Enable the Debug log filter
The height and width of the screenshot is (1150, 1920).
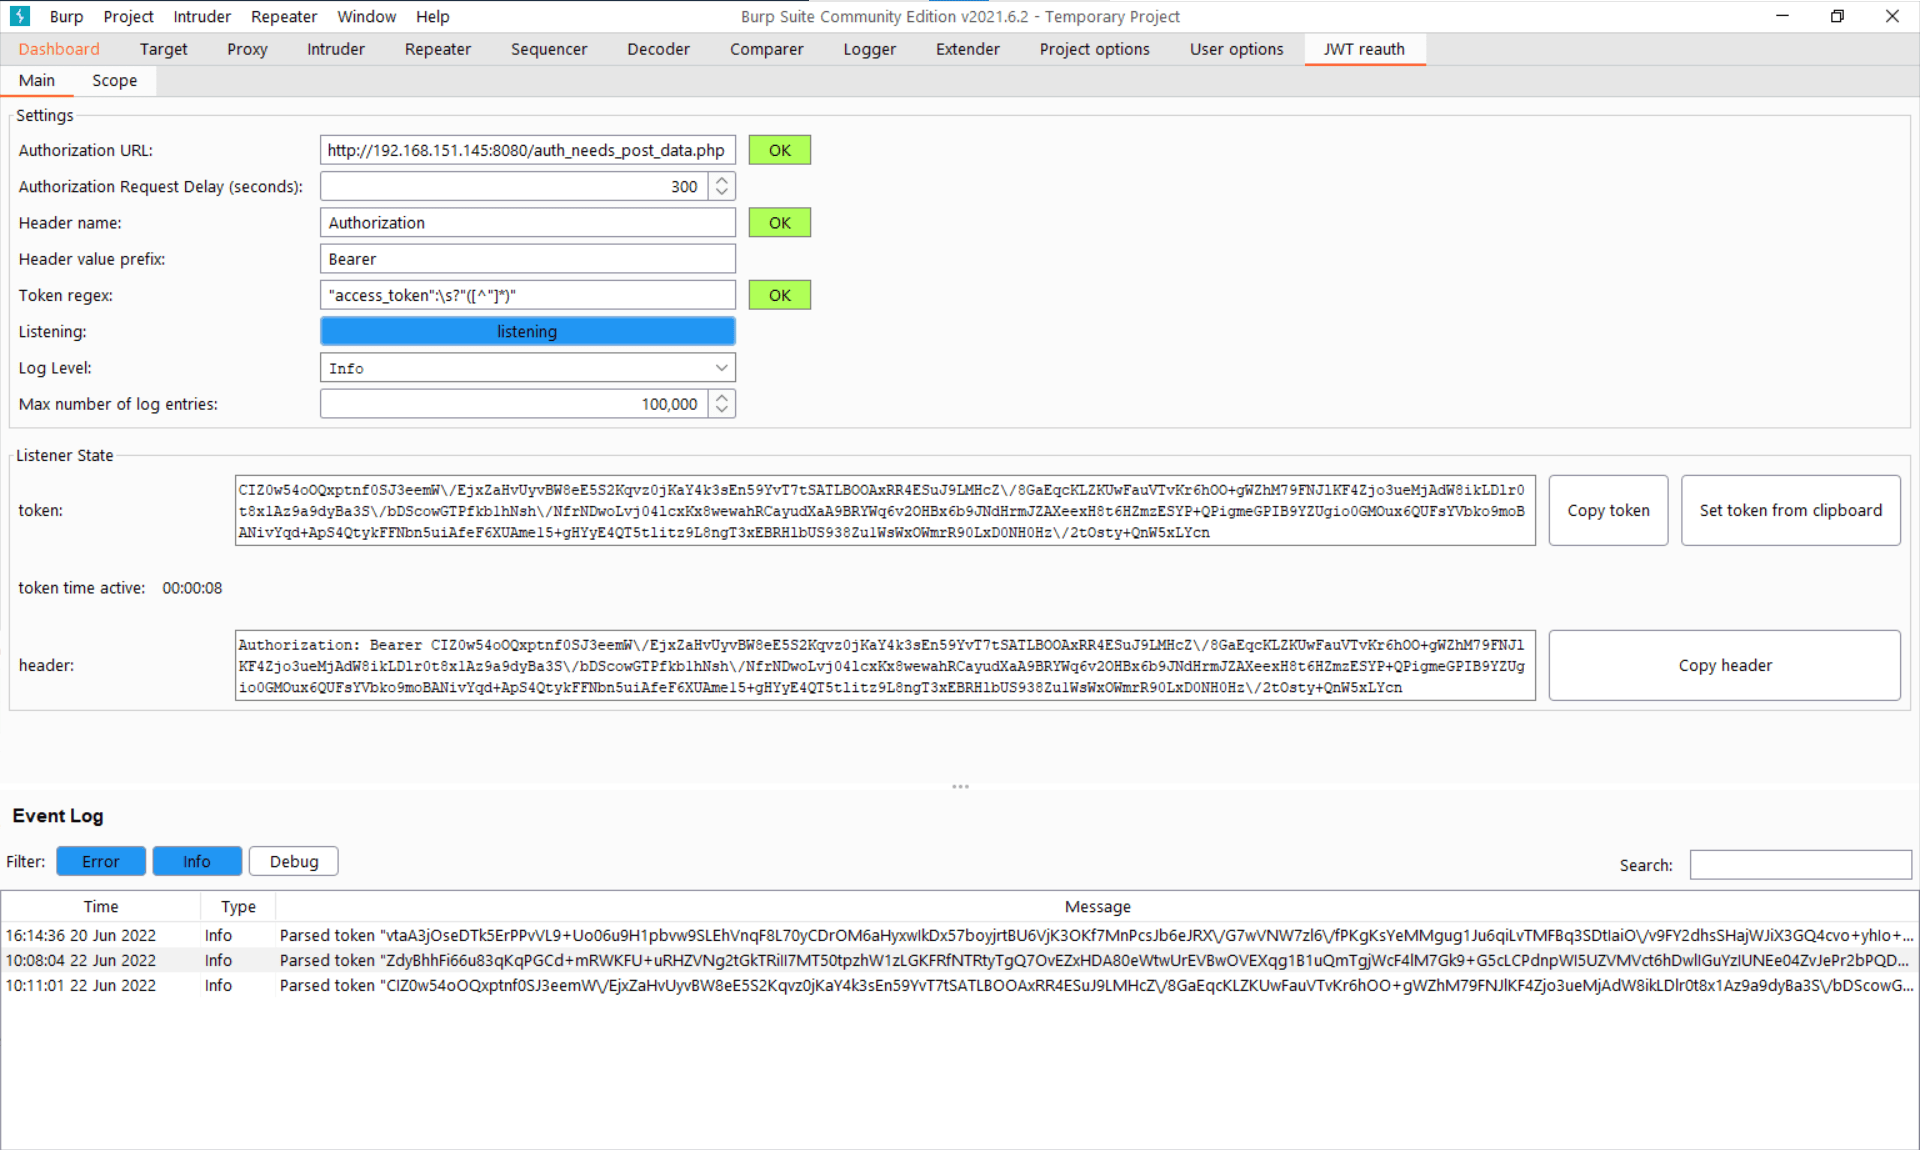pyautogui.click(x=293, y=861)
